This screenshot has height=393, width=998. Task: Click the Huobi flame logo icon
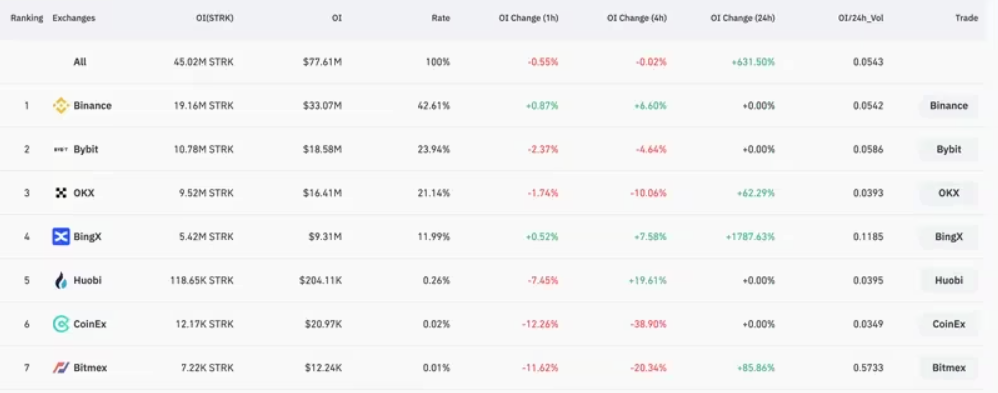[60, 280]
